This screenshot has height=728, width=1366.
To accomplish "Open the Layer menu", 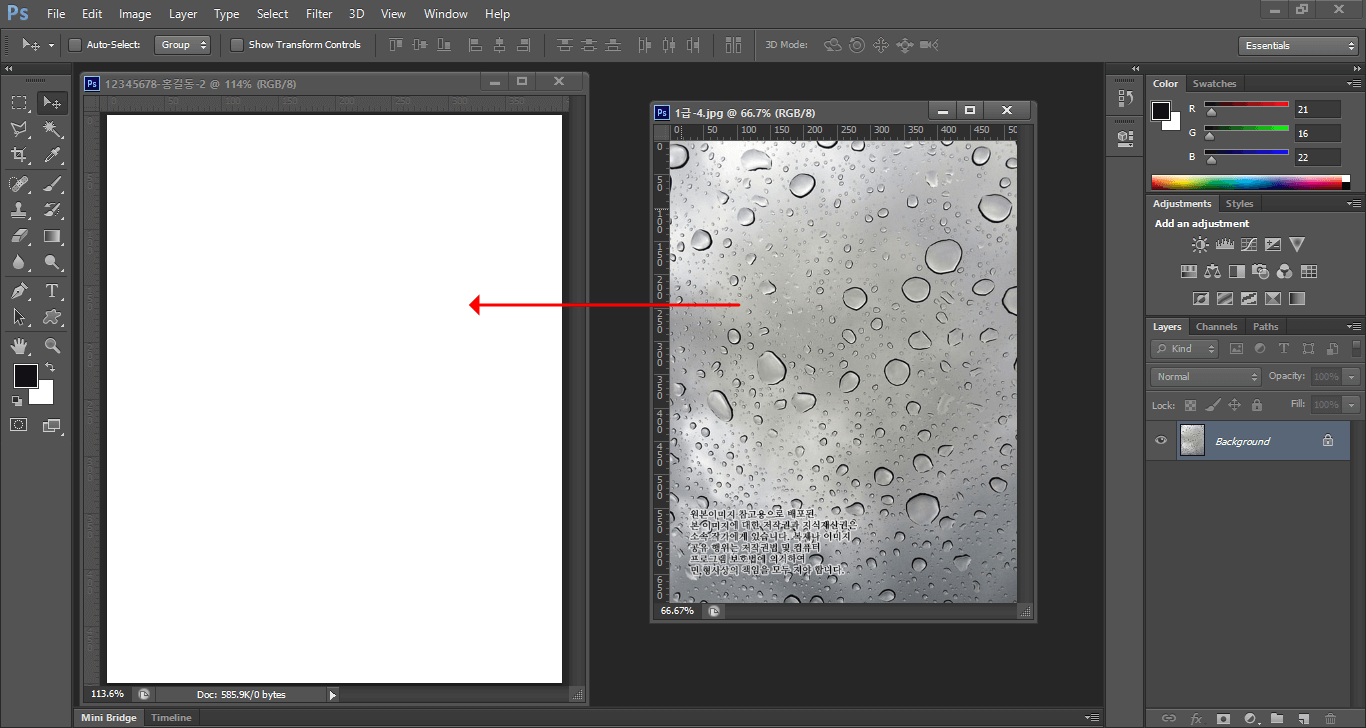I will (183, 14).
